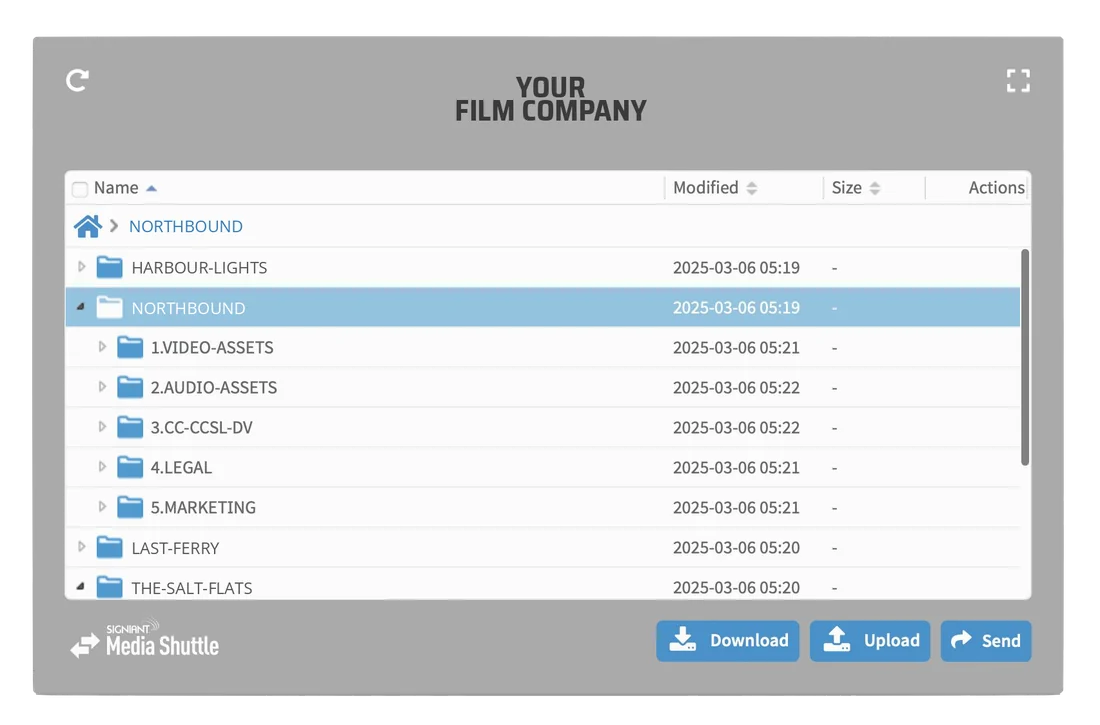Click the modified date of 4.LEGAL
Image resolution: width=1100 pixels, height=725 pixels.
click(x=736, y=468)
